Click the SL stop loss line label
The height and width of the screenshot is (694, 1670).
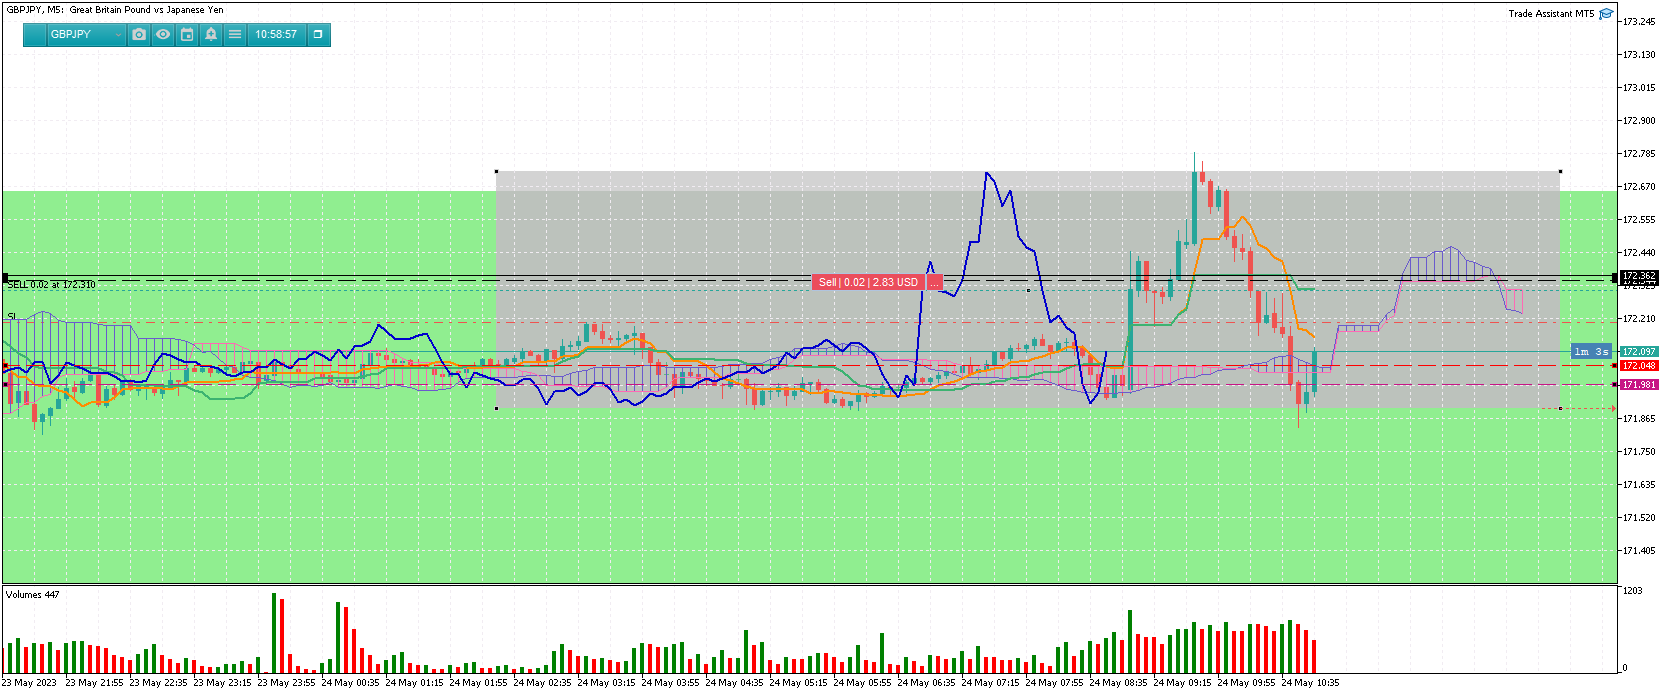coord(12,317)
